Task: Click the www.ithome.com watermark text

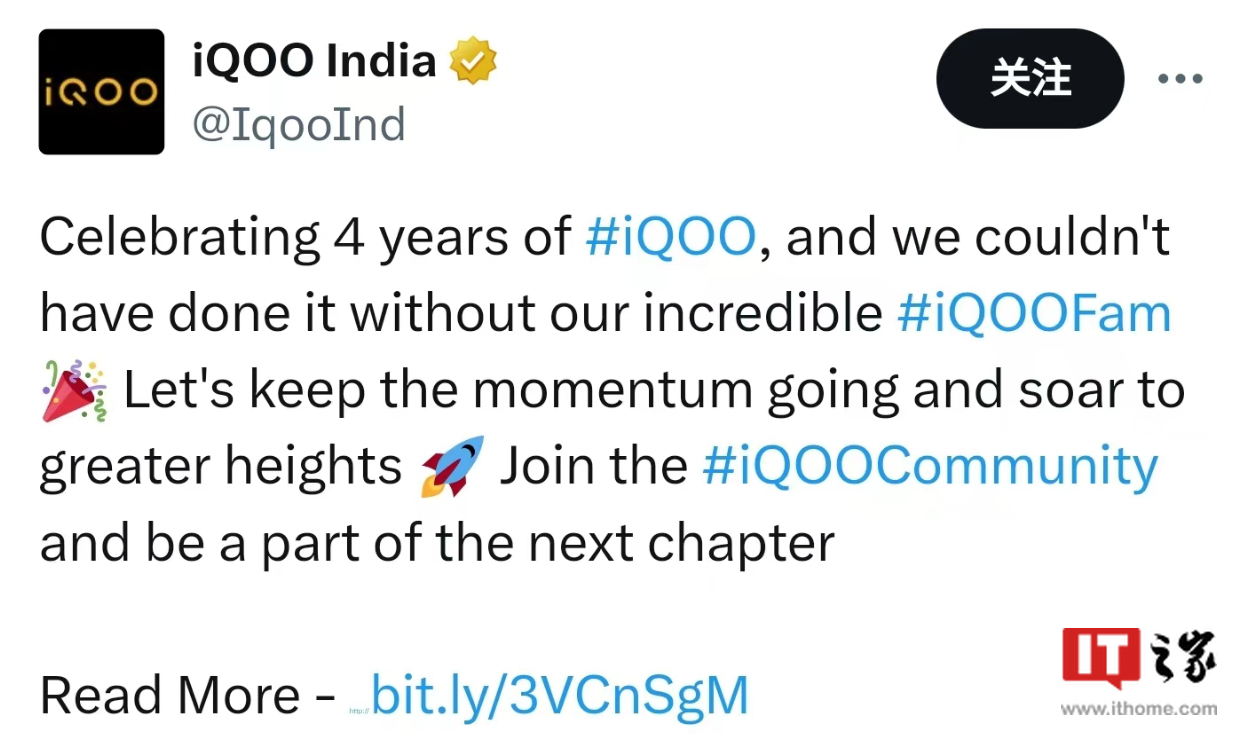Action: 1139,709
